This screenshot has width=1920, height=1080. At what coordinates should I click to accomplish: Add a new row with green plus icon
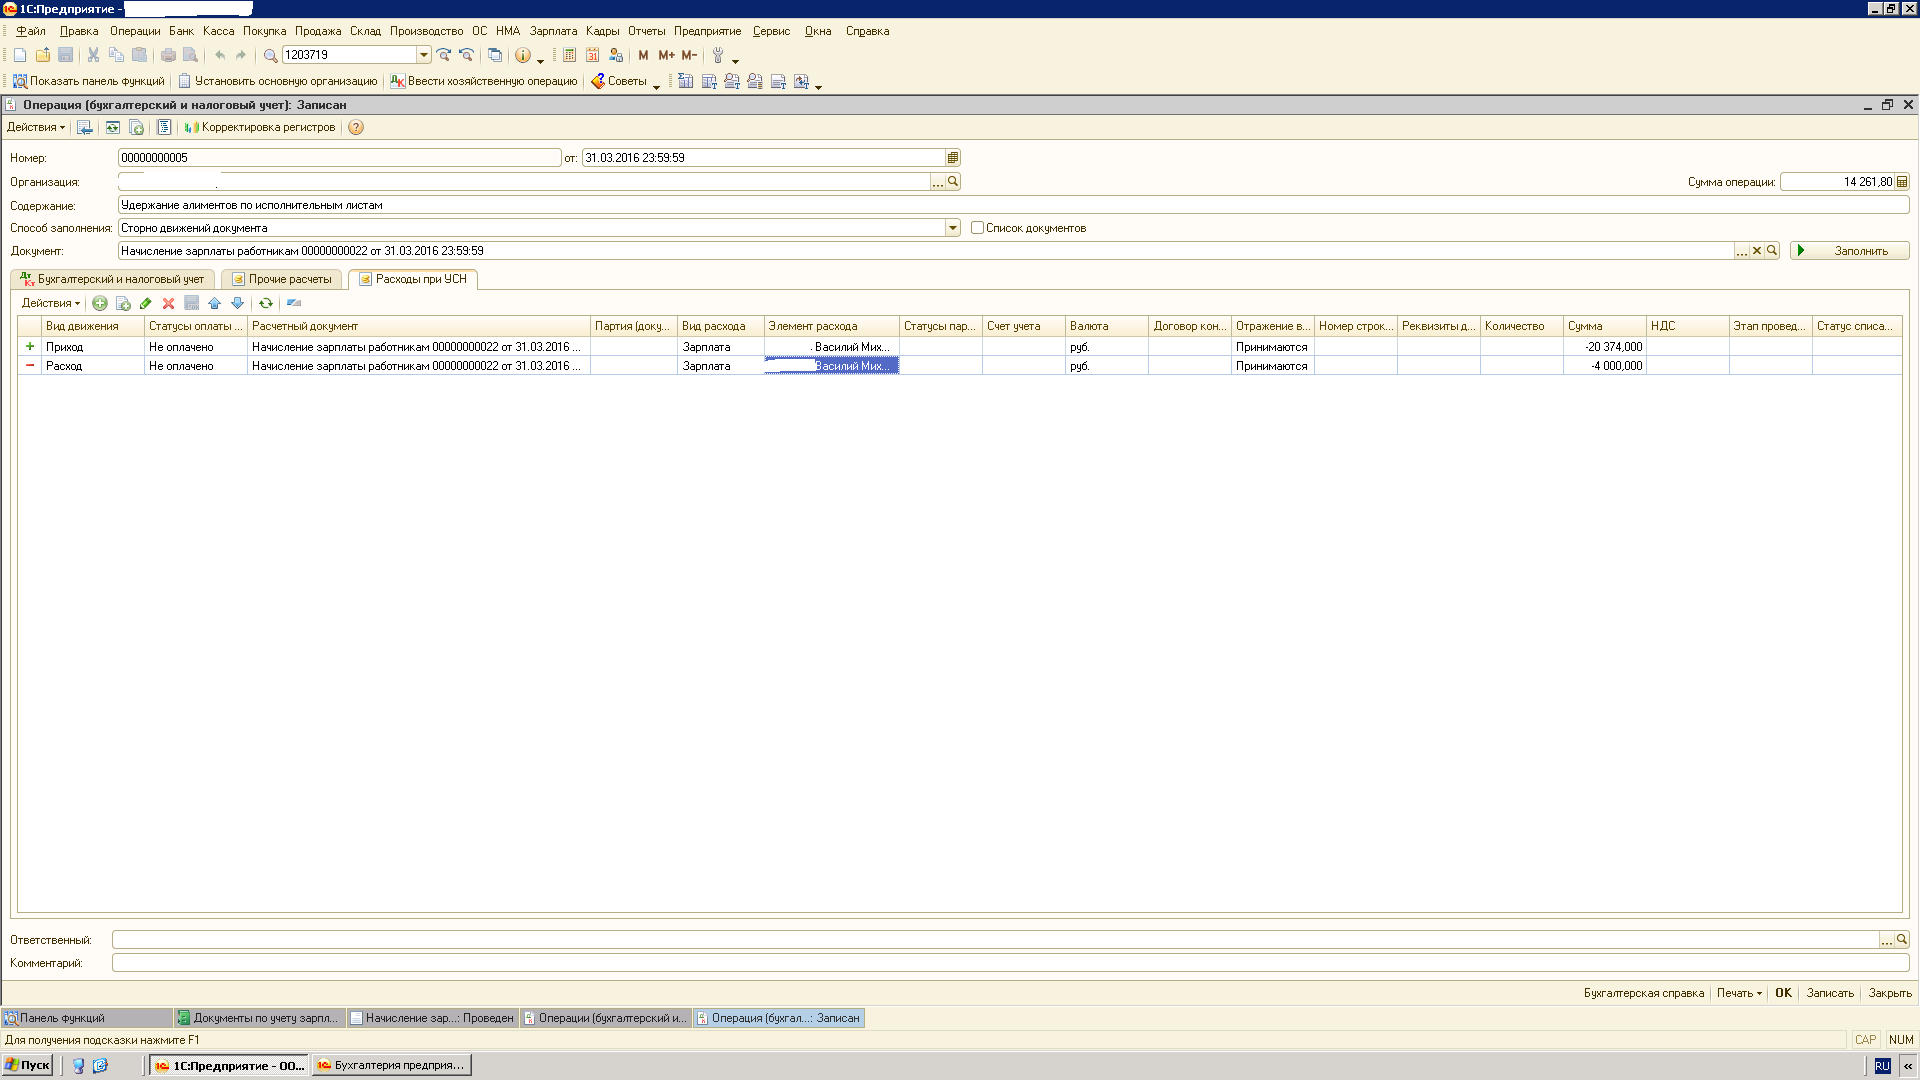pos(100,303)
